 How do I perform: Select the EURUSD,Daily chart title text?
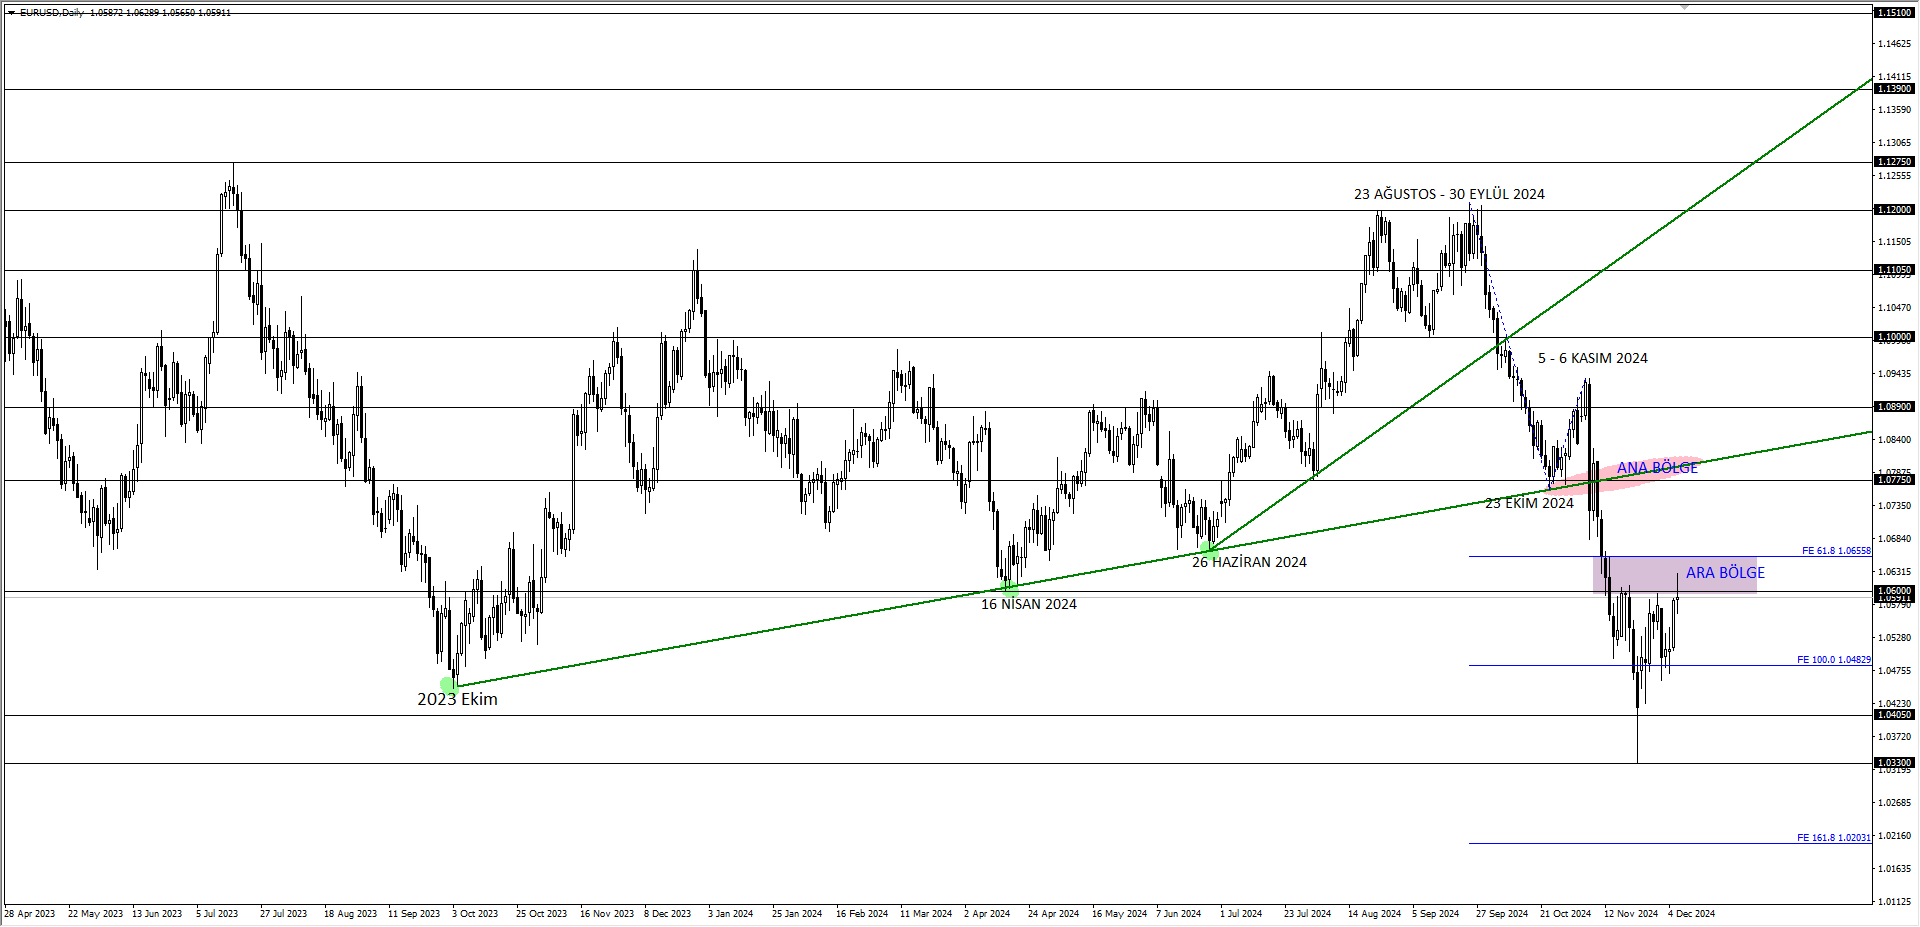[x=52, y=13]
